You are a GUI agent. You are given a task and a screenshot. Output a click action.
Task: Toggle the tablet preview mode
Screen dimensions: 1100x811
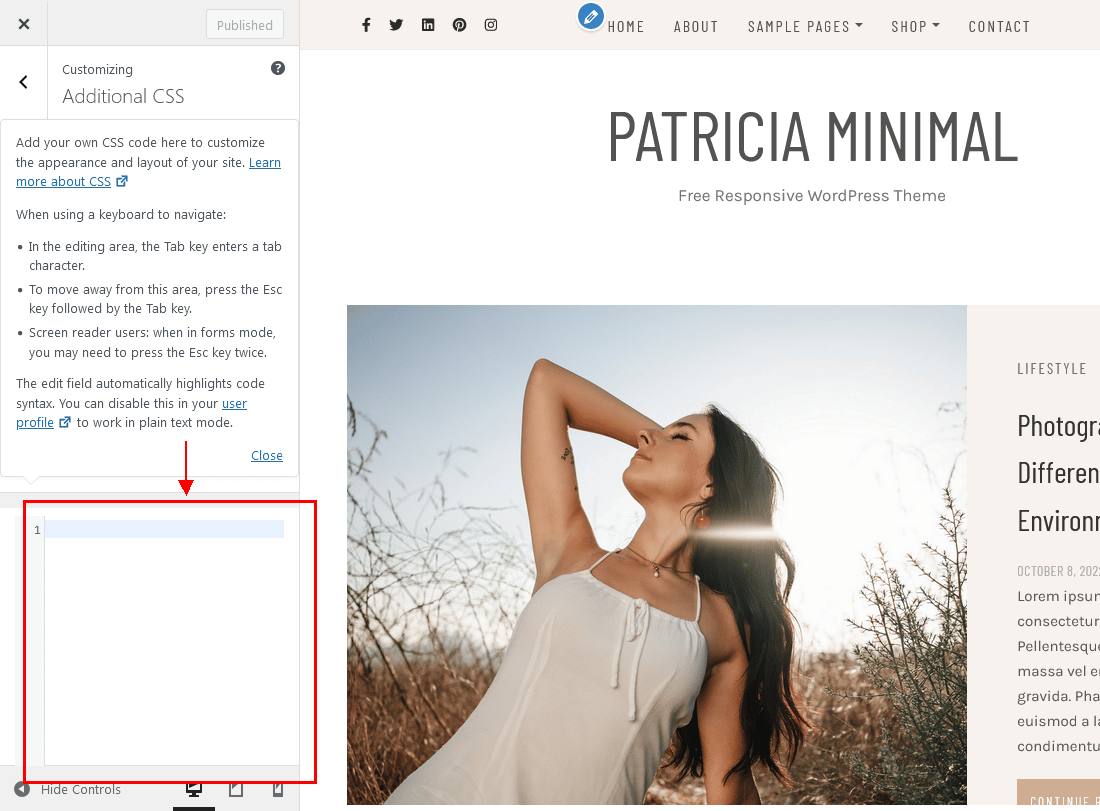pos(236,789)
